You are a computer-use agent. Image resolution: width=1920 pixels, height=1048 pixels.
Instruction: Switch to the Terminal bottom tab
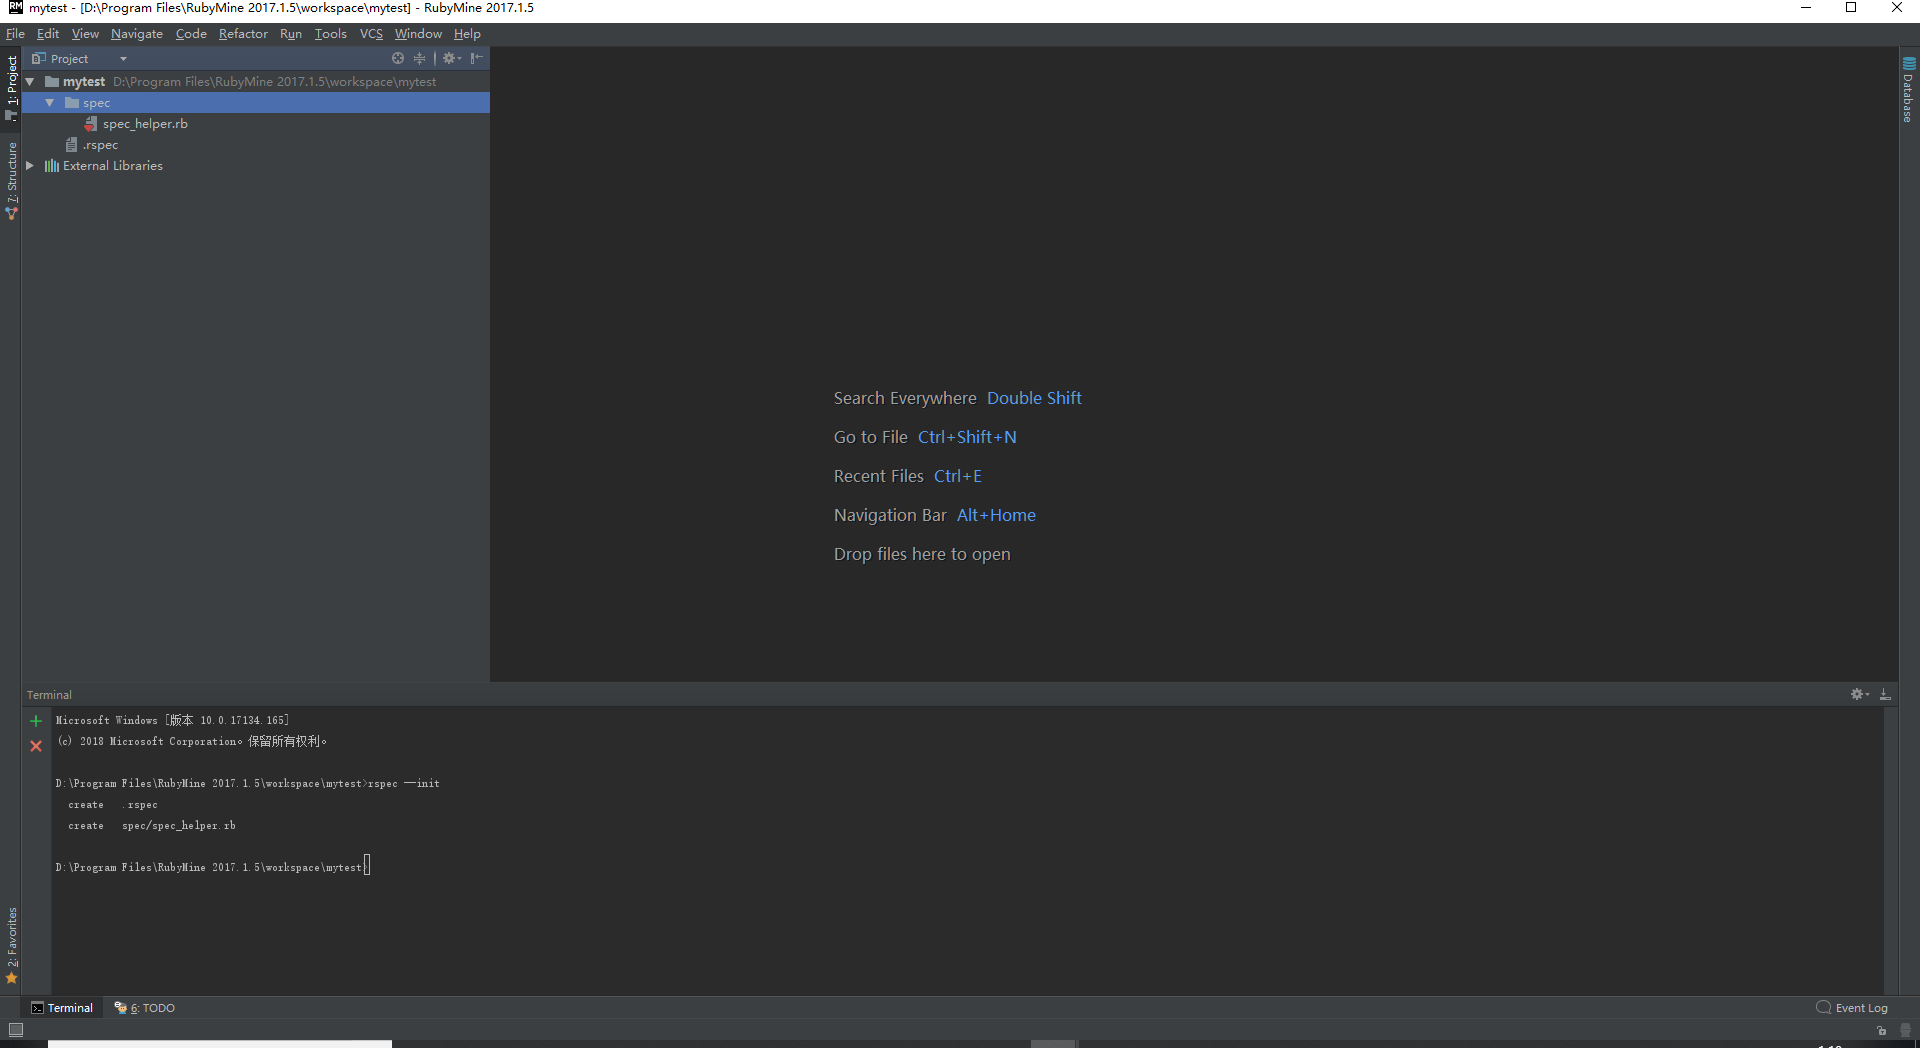[62, 1008]
